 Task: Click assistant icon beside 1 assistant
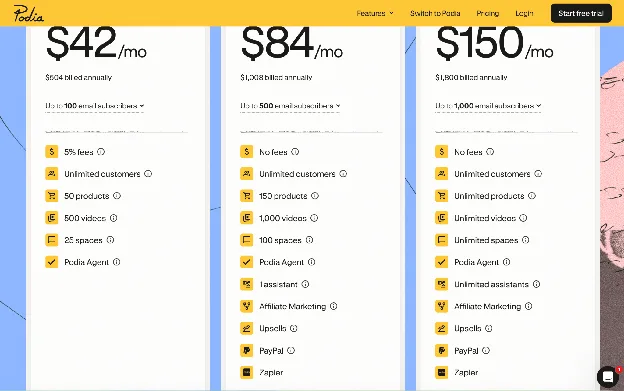[246, 284]
